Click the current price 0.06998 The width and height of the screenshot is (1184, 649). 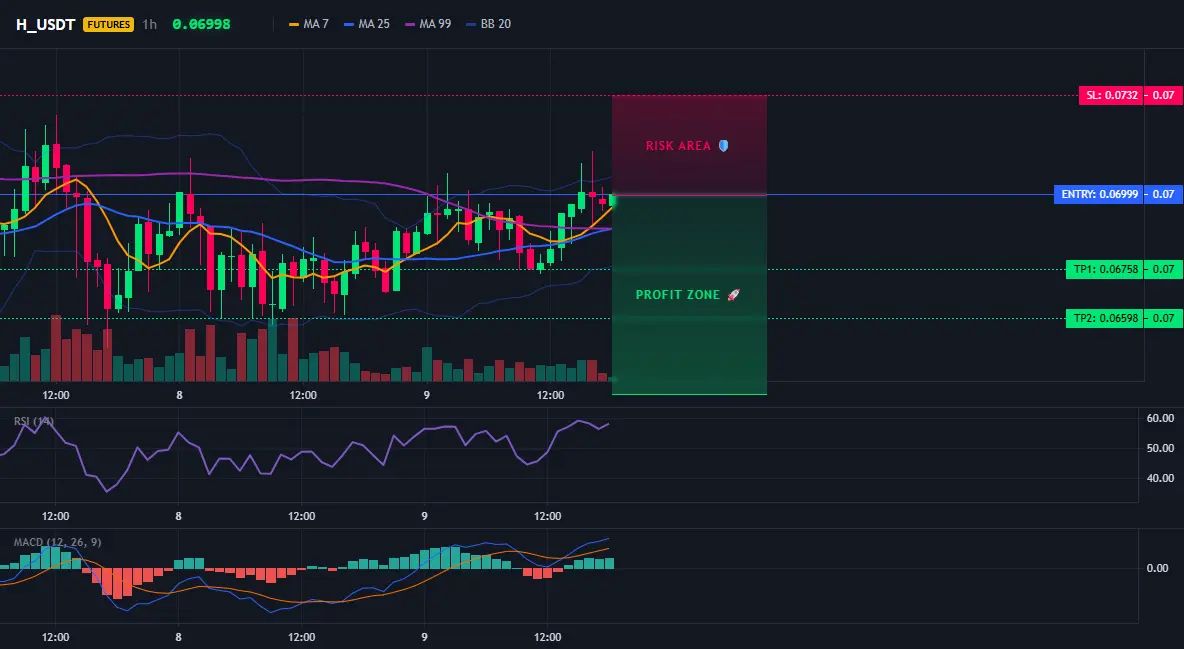[201, 24]
